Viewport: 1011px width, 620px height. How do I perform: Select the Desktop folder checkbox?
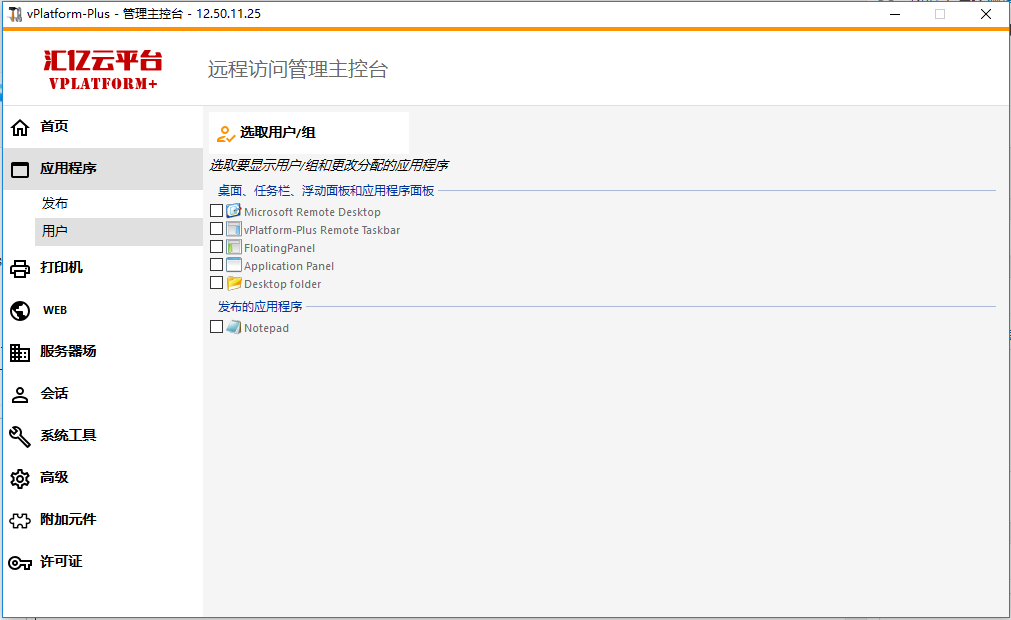pyautogui.click(x=217, y=283)
